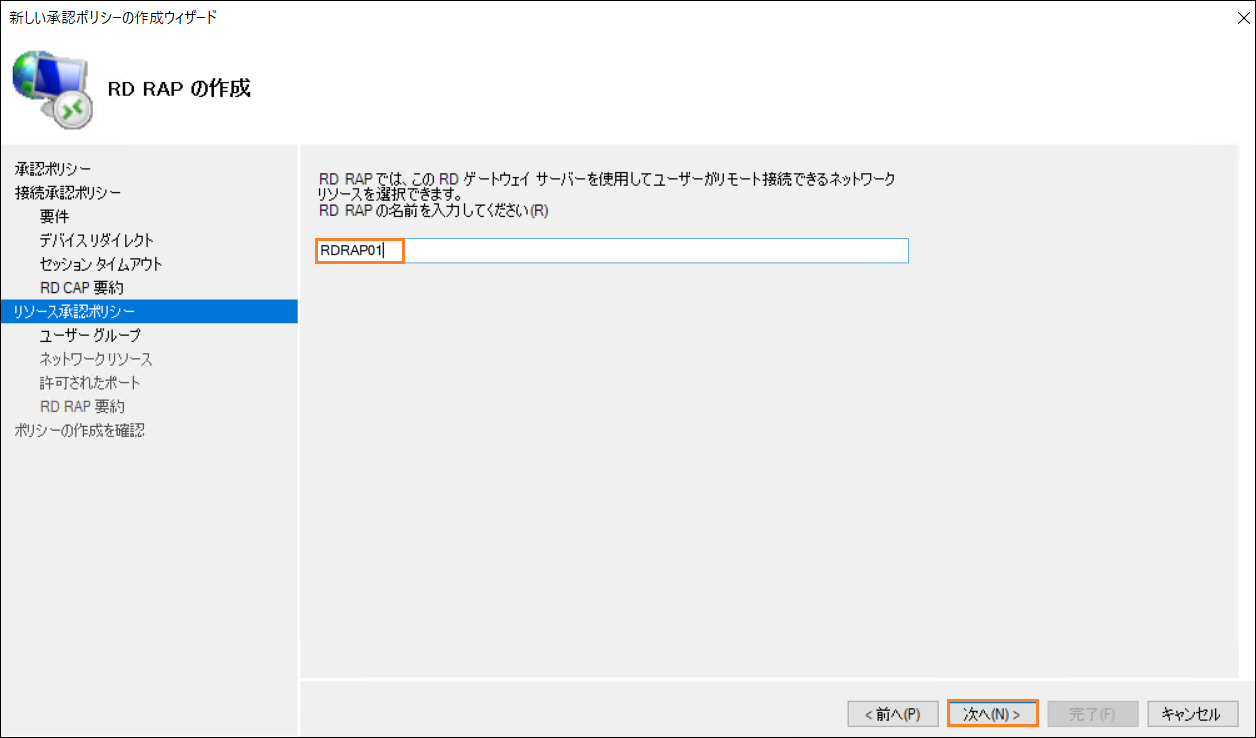Click the disabled 完了(F) button
1256x738 pixels.
[1091, 714]
